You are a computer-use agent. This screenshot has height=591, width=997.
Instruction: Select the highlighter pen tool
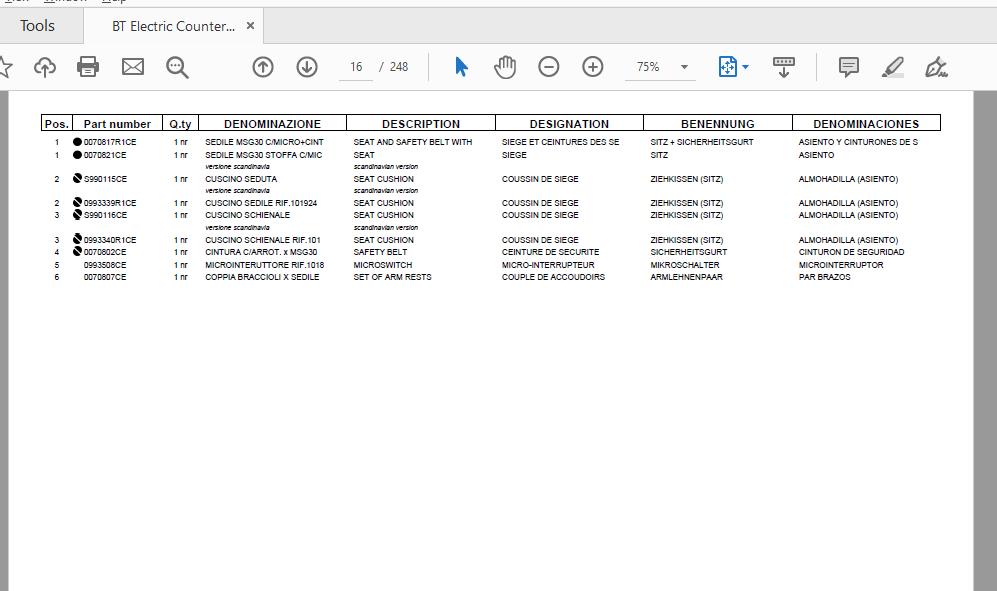[893, 67]
